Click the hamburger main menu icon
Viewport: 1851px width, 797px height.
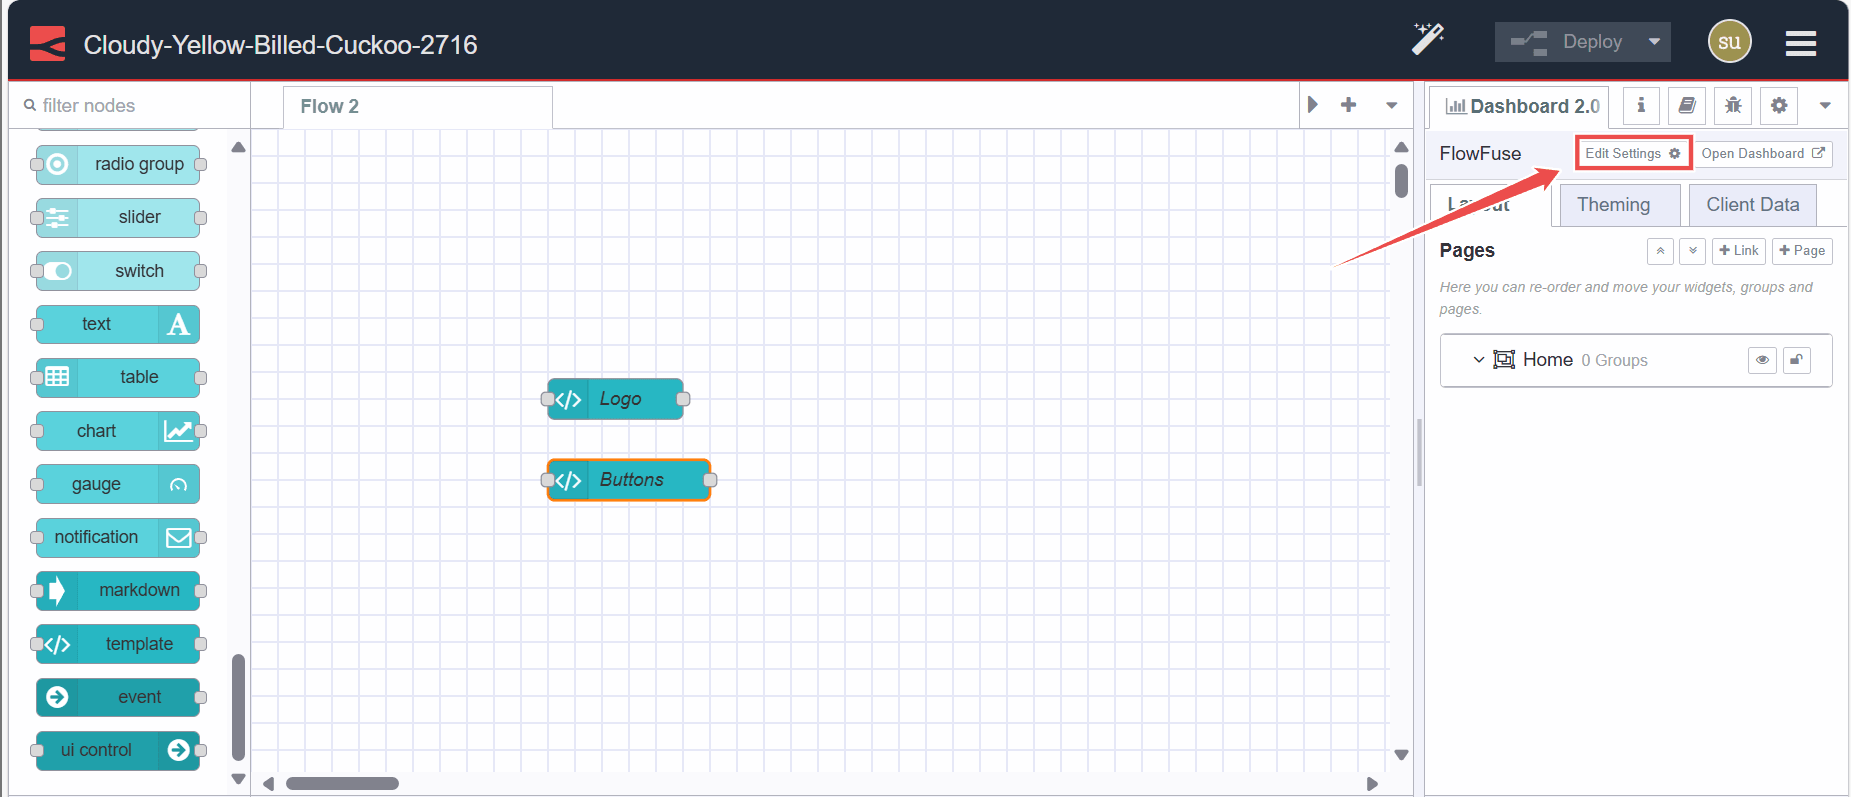click(x=1800, y=43)
